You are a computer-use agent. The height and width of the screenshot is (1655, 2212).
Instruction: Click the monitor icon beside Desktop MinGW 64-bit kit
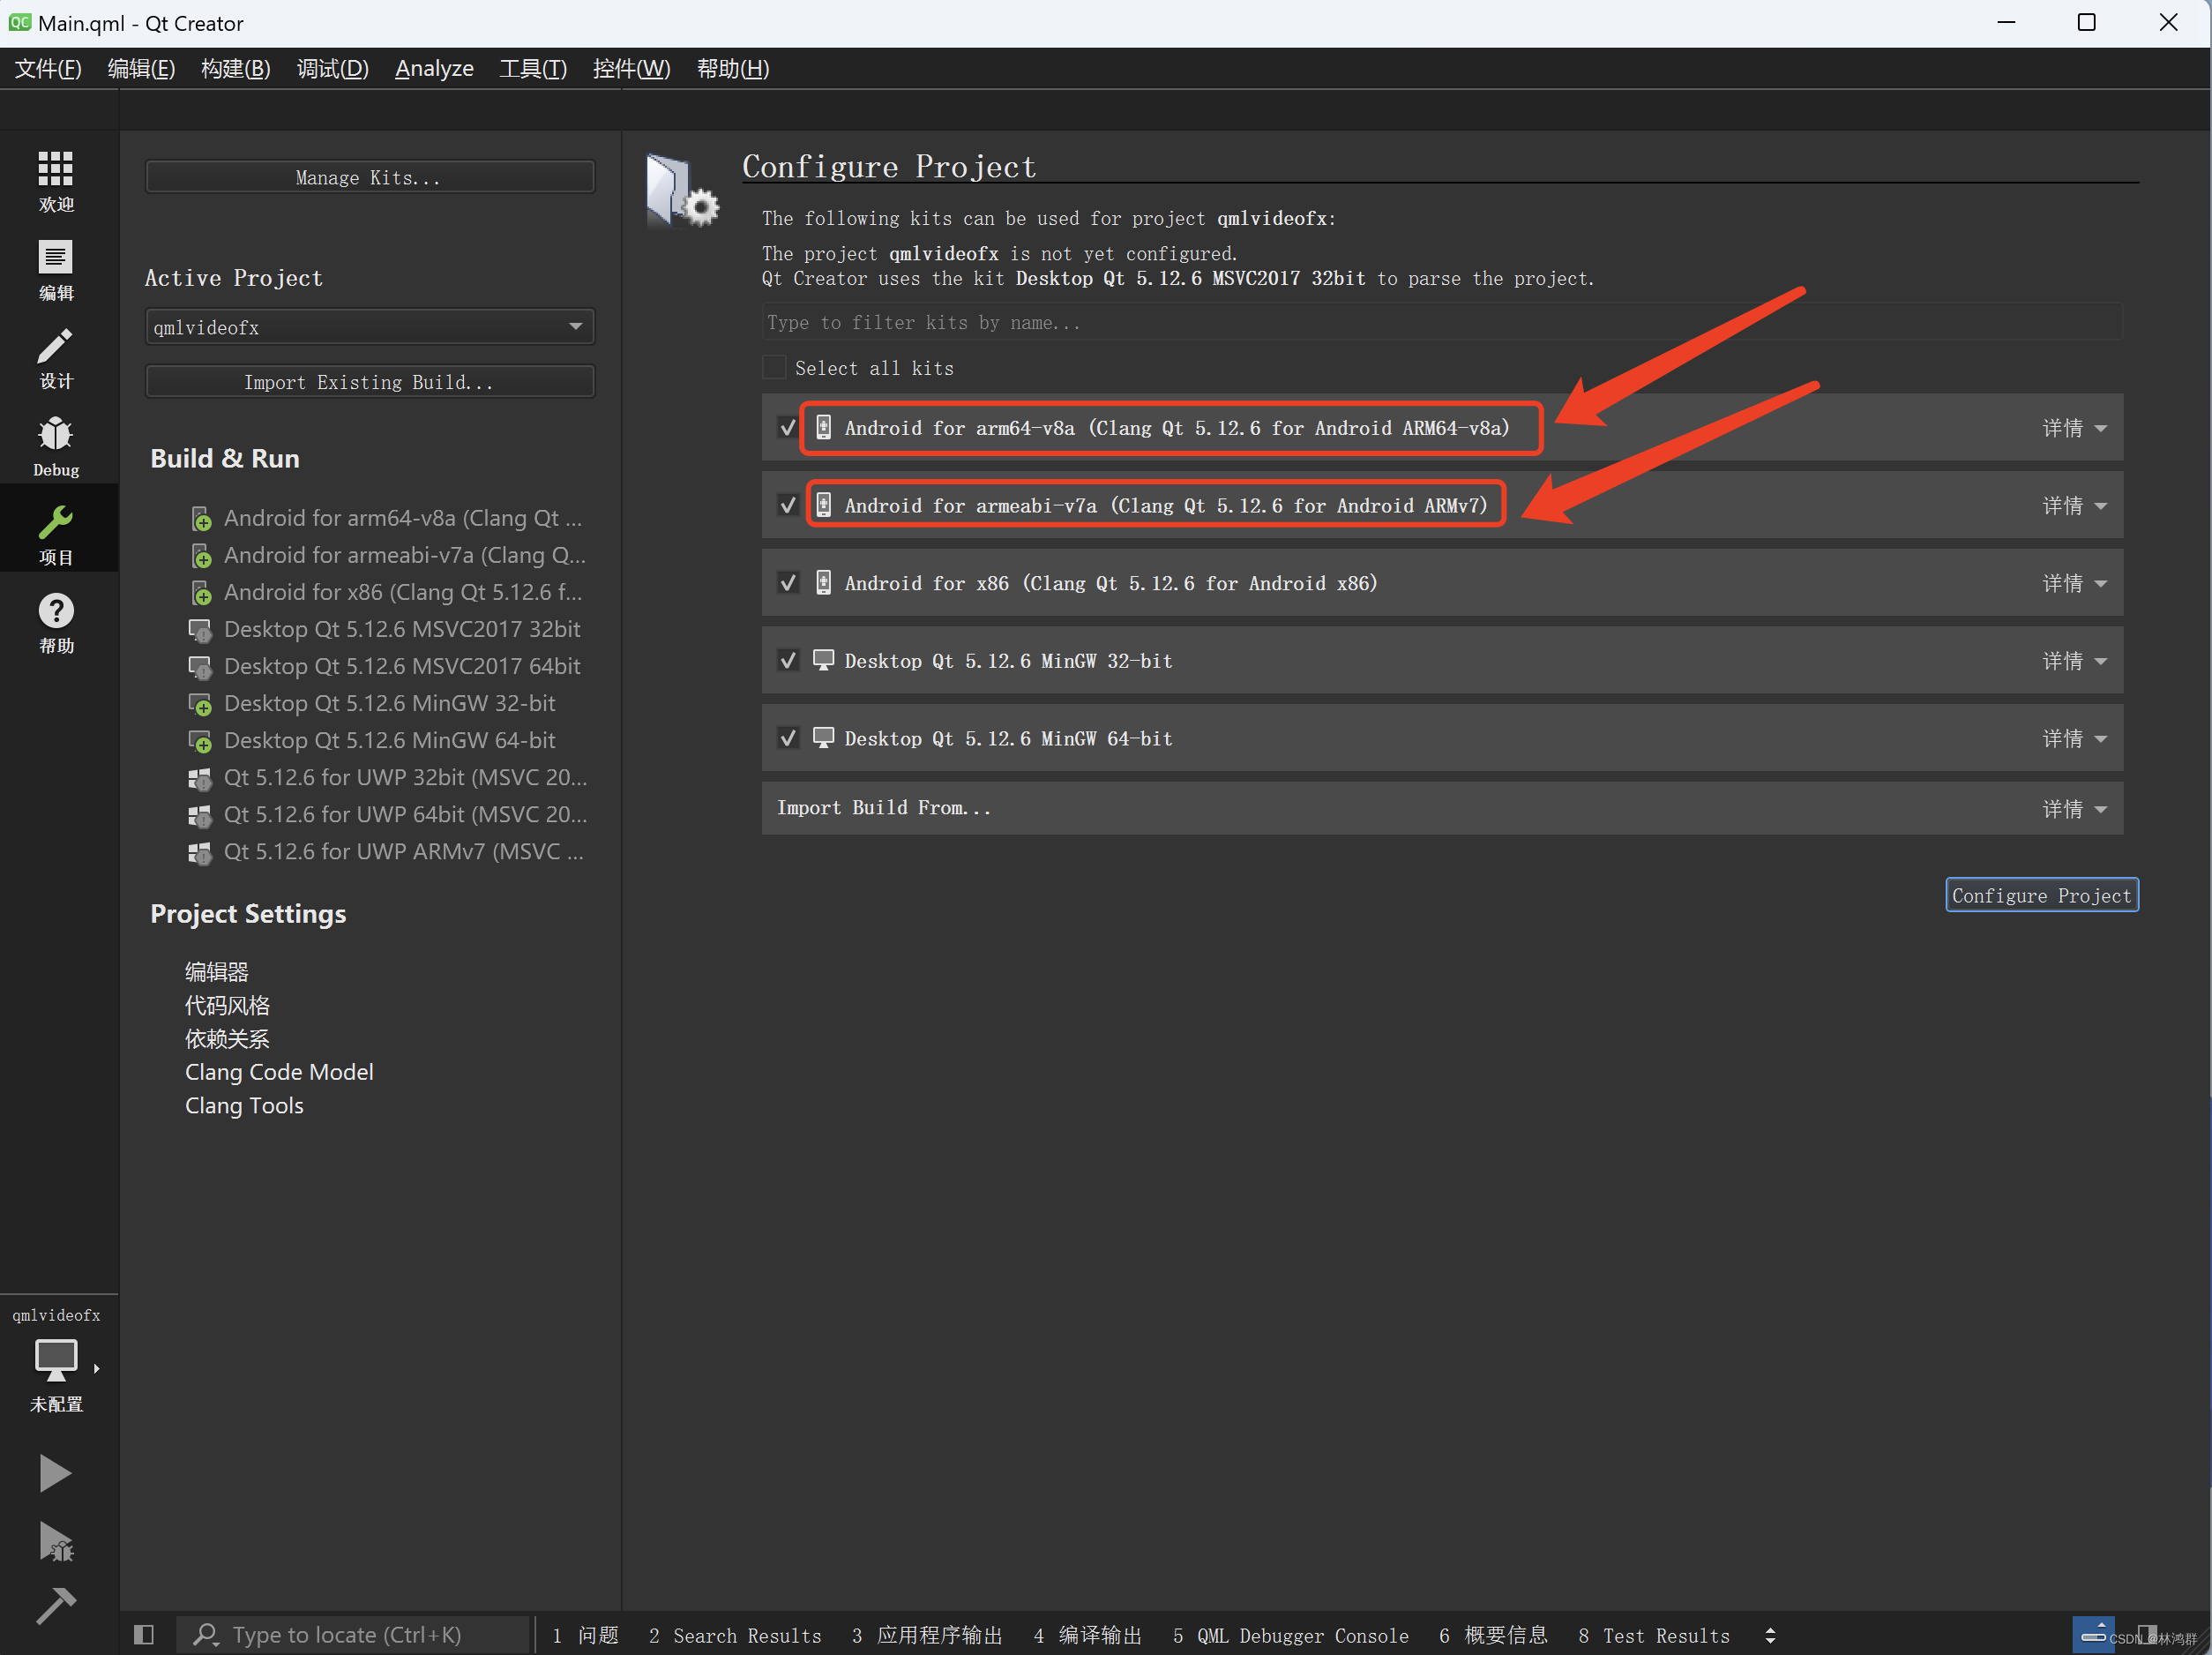tap(823, 738)
